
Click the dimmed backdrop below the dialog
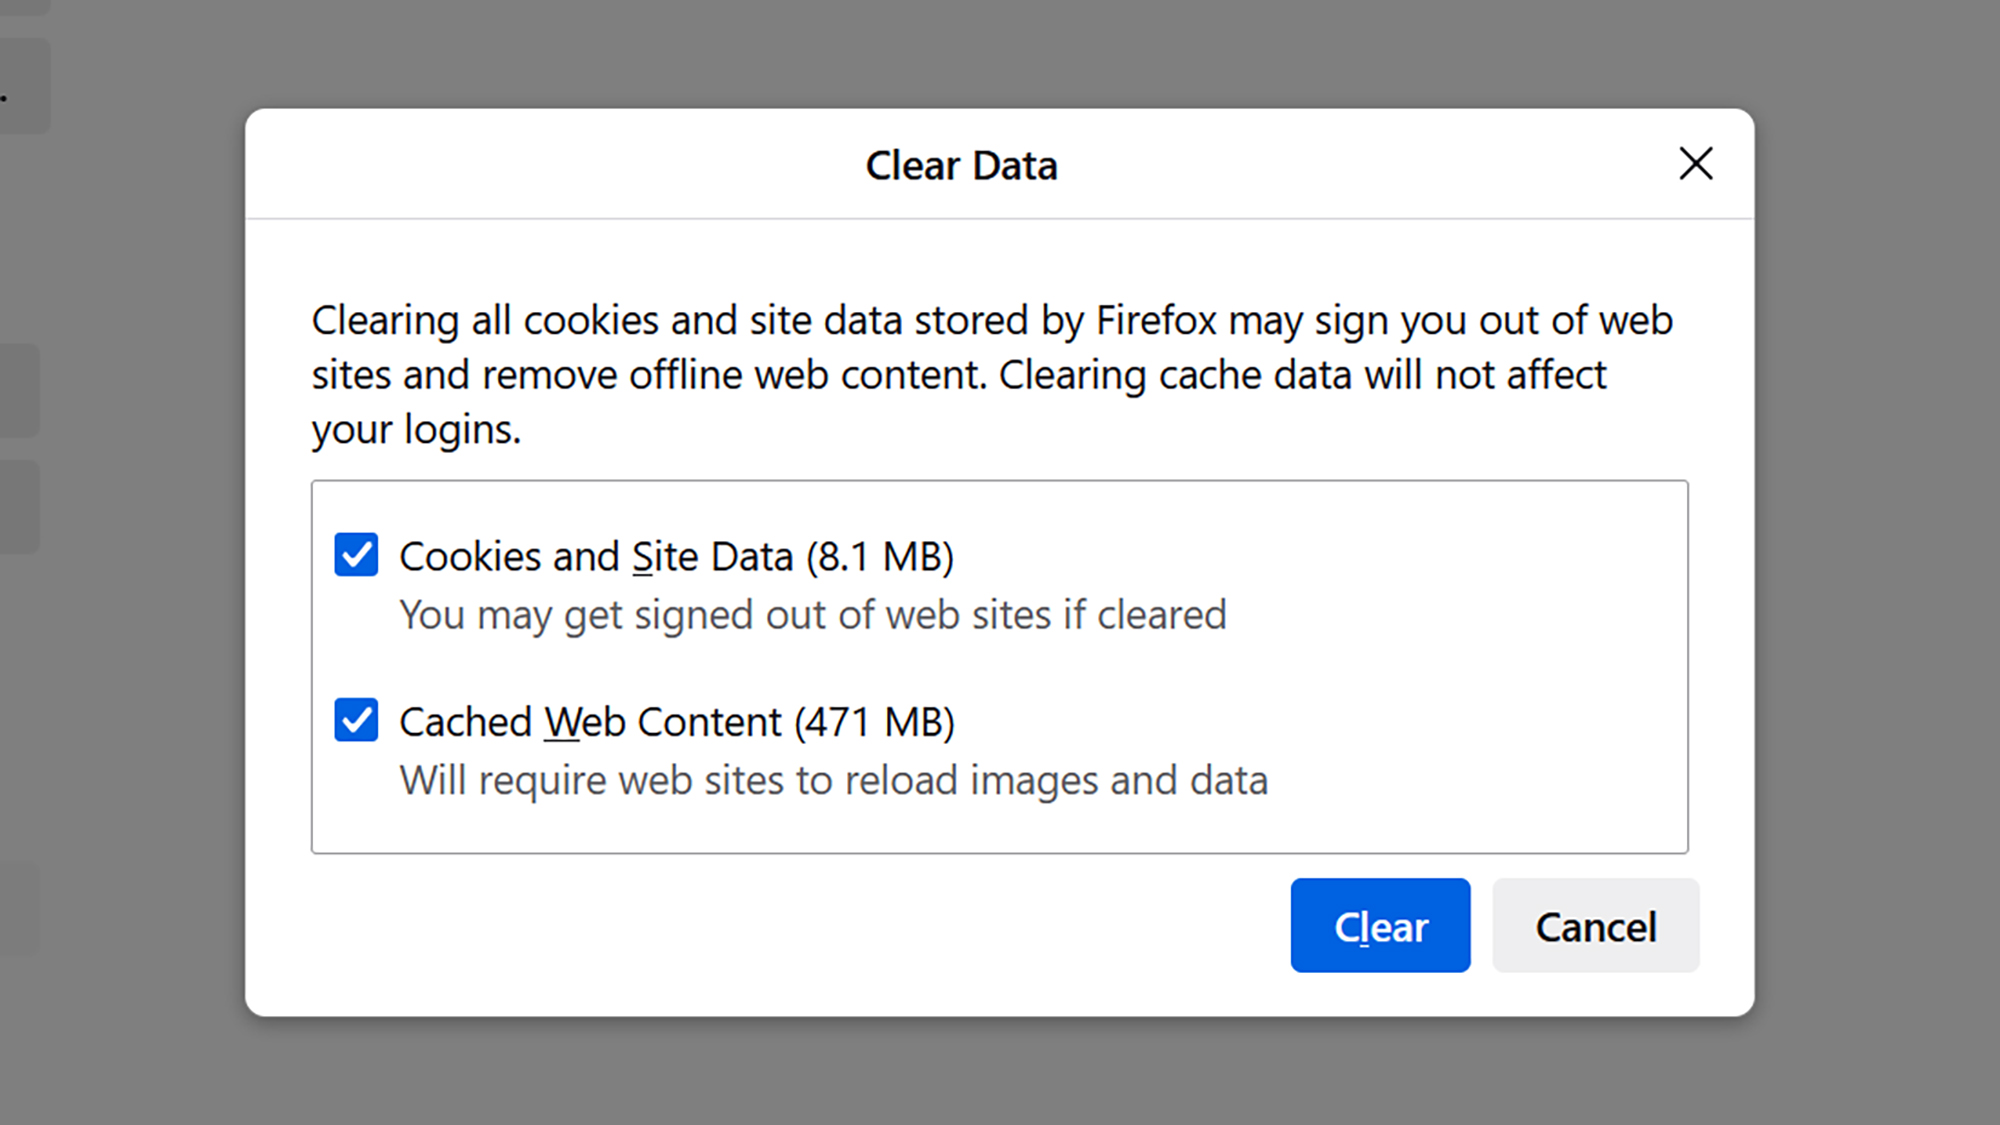coord(1000,1075)
